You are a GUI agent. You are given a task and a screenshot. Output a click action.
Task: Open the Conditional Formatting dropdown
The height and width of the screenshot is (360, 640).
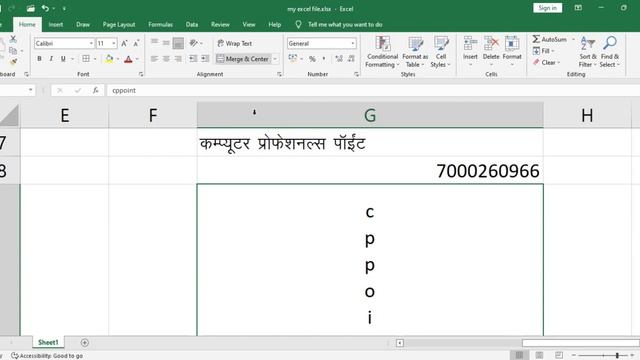(382, 52)
